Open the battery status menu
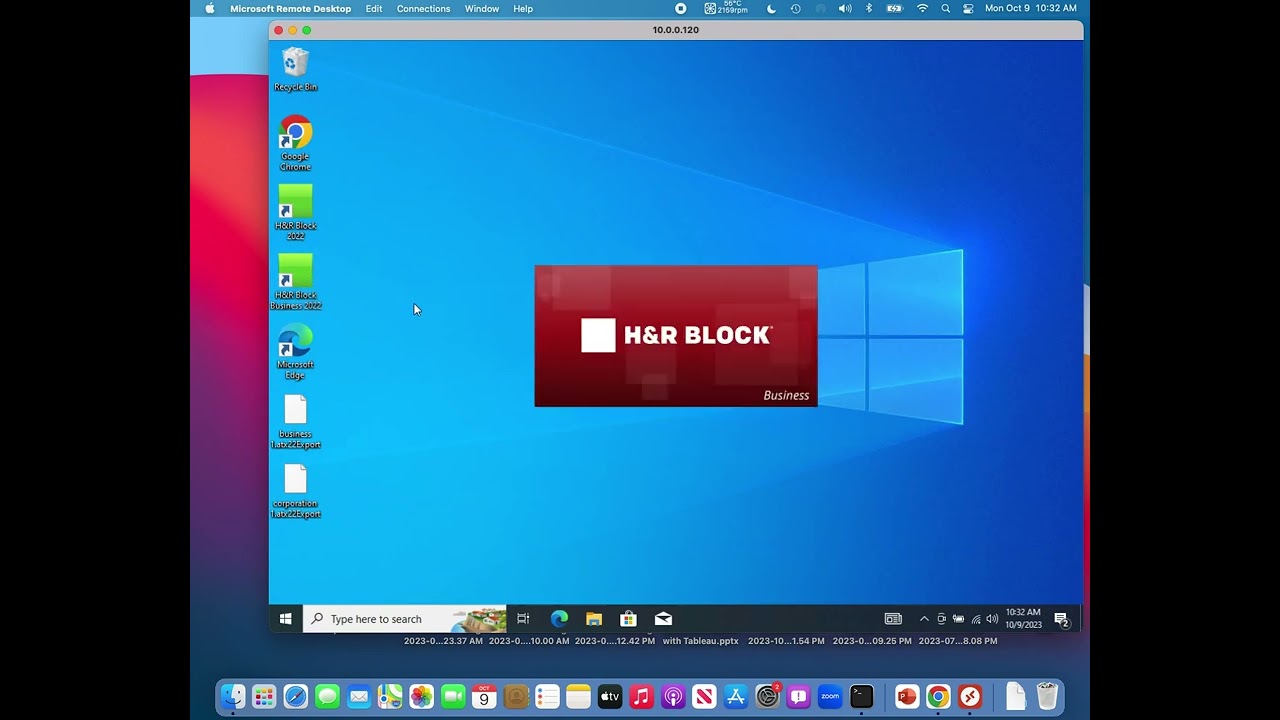This screenshot has width=1280, height=720. point(894,8)
